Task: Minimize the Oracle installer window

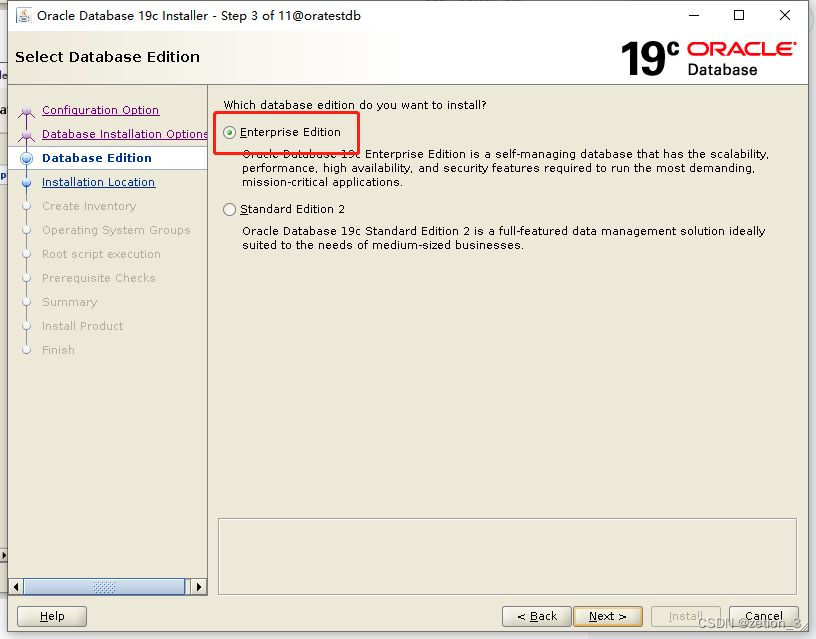Action: tap(694, 16)
